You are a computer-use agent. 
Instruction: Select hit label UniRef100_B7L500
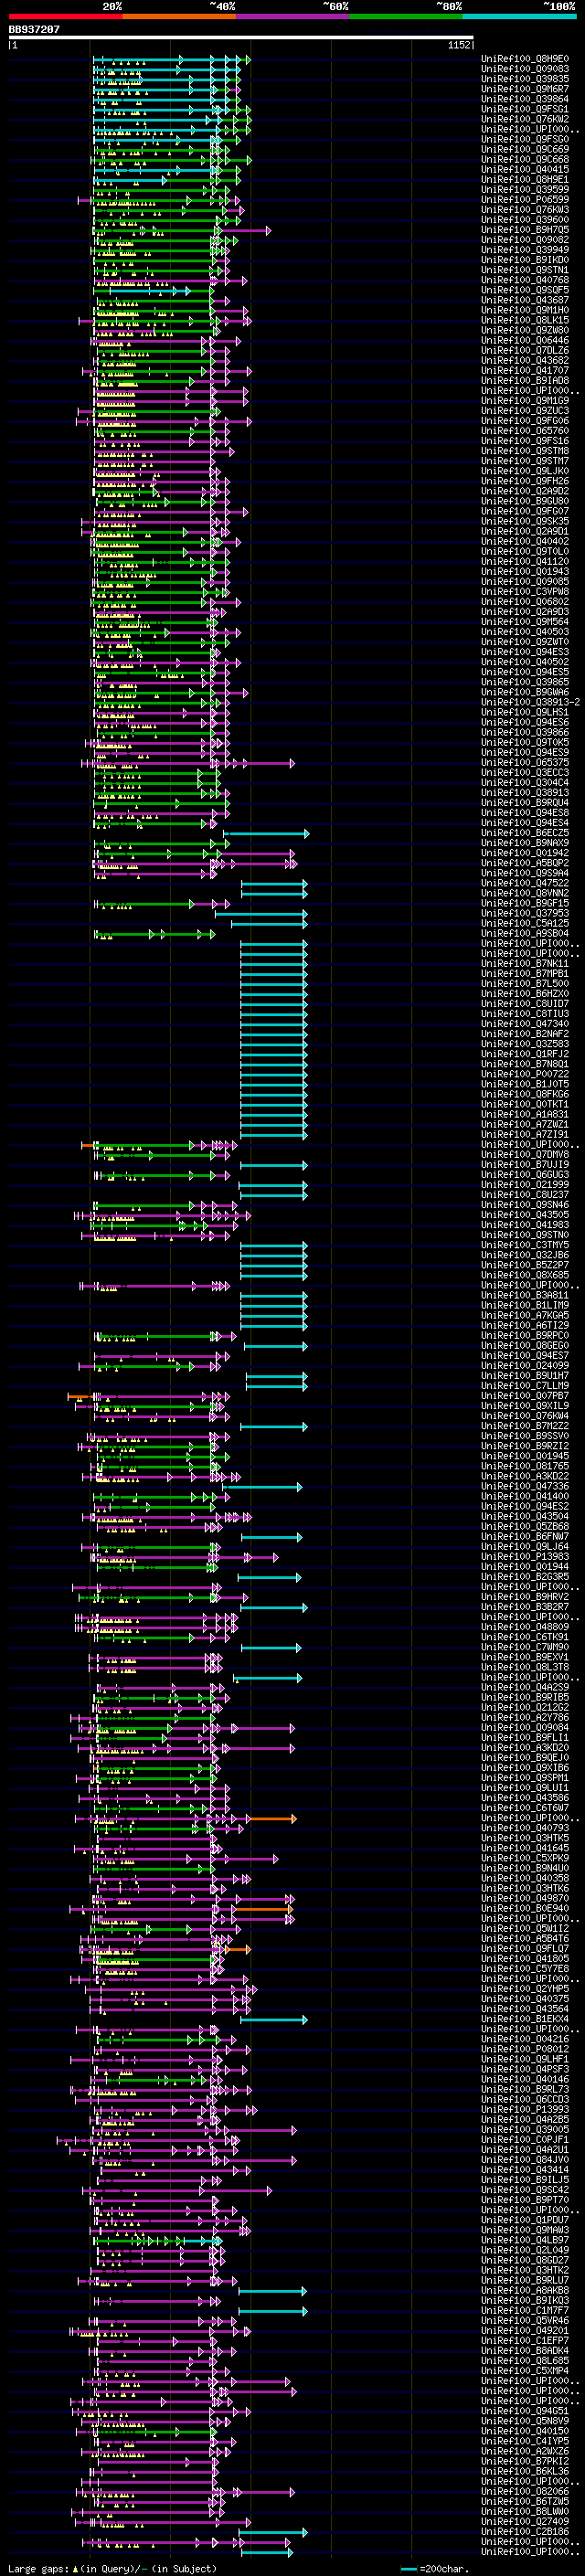525,983
